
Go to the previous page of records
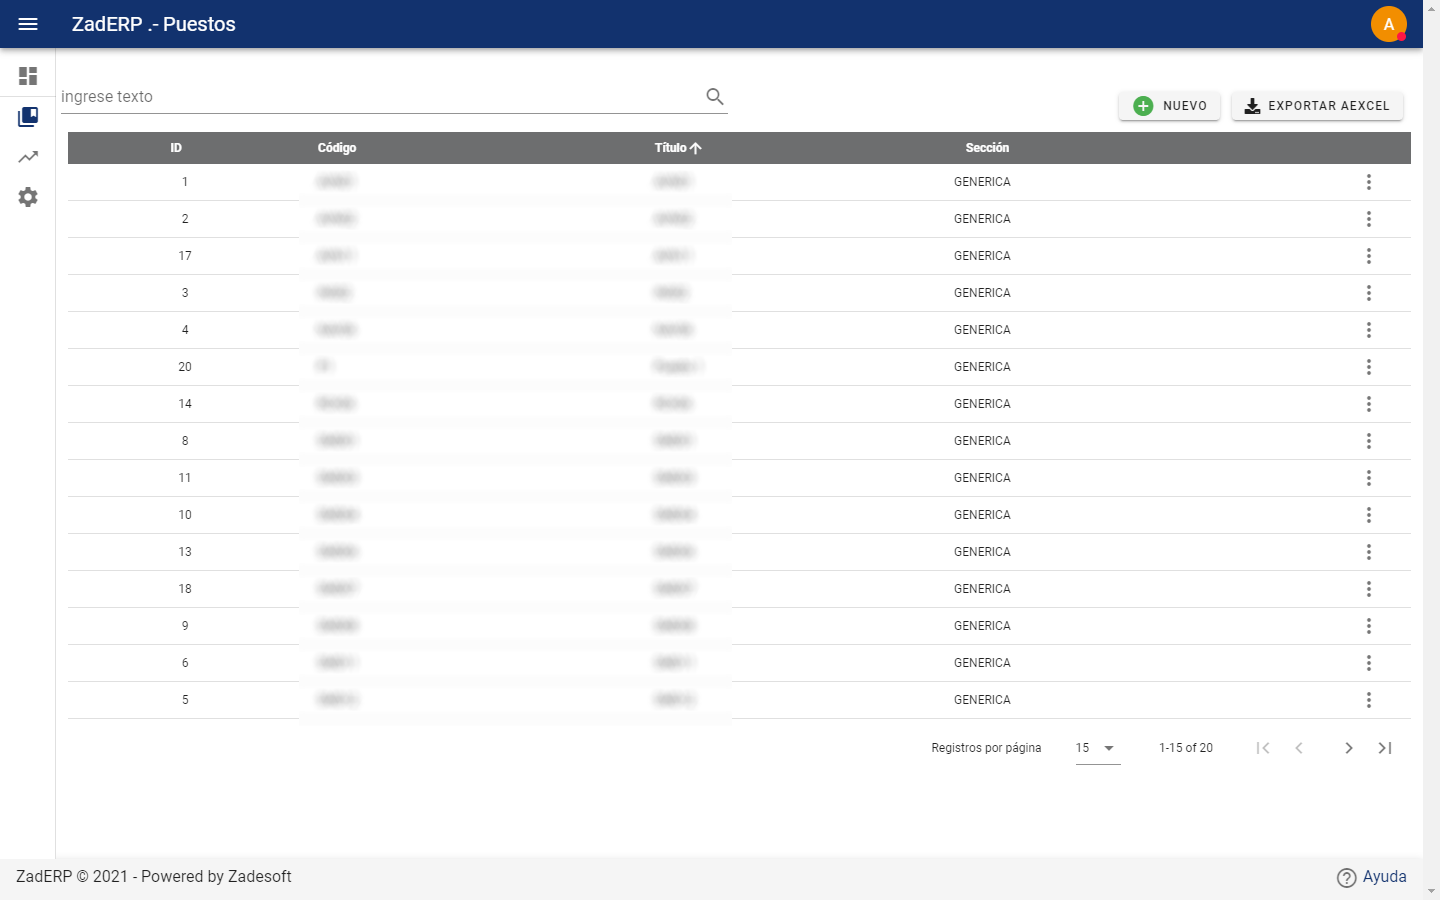pos(1299,748)
